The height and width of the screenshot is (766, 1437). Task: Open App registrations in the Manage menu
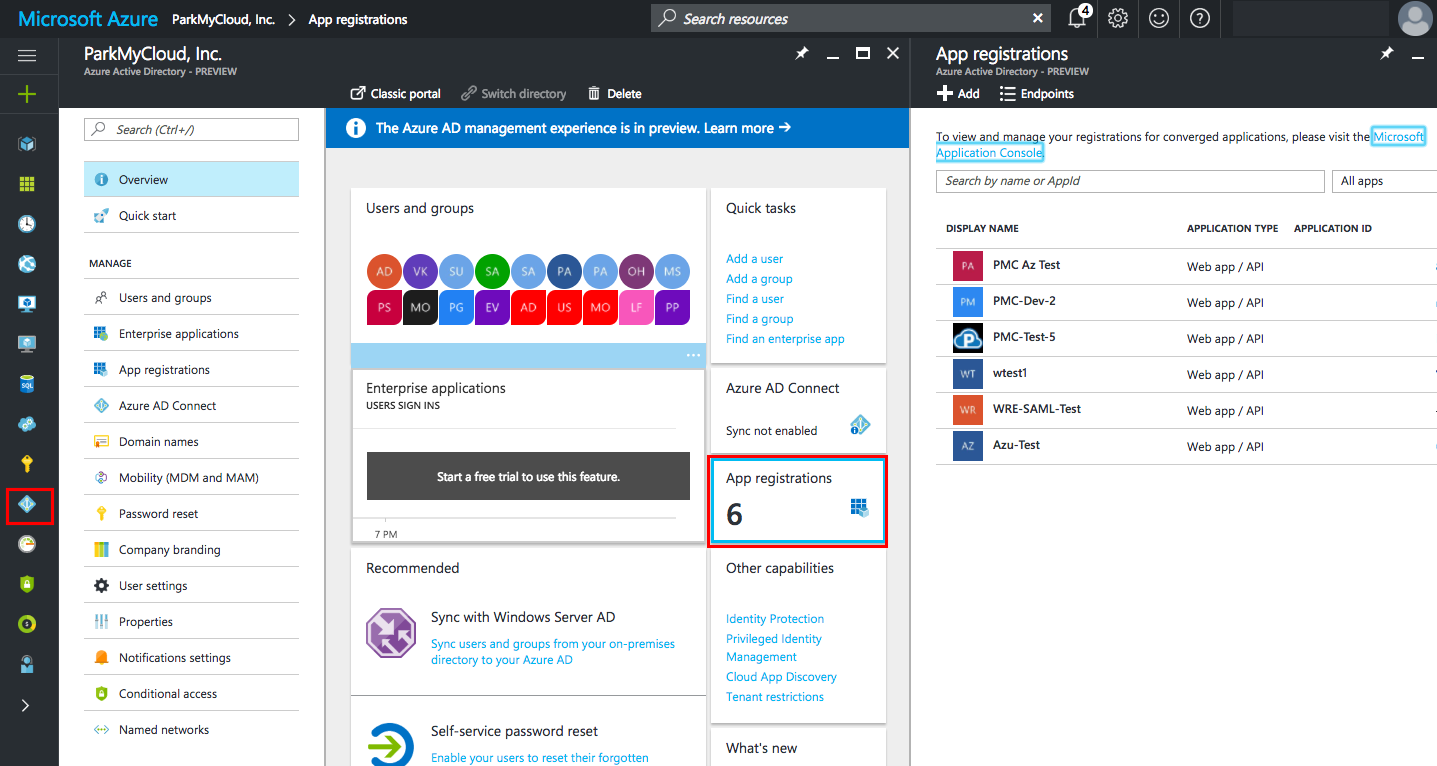click(x=191, y=370)
